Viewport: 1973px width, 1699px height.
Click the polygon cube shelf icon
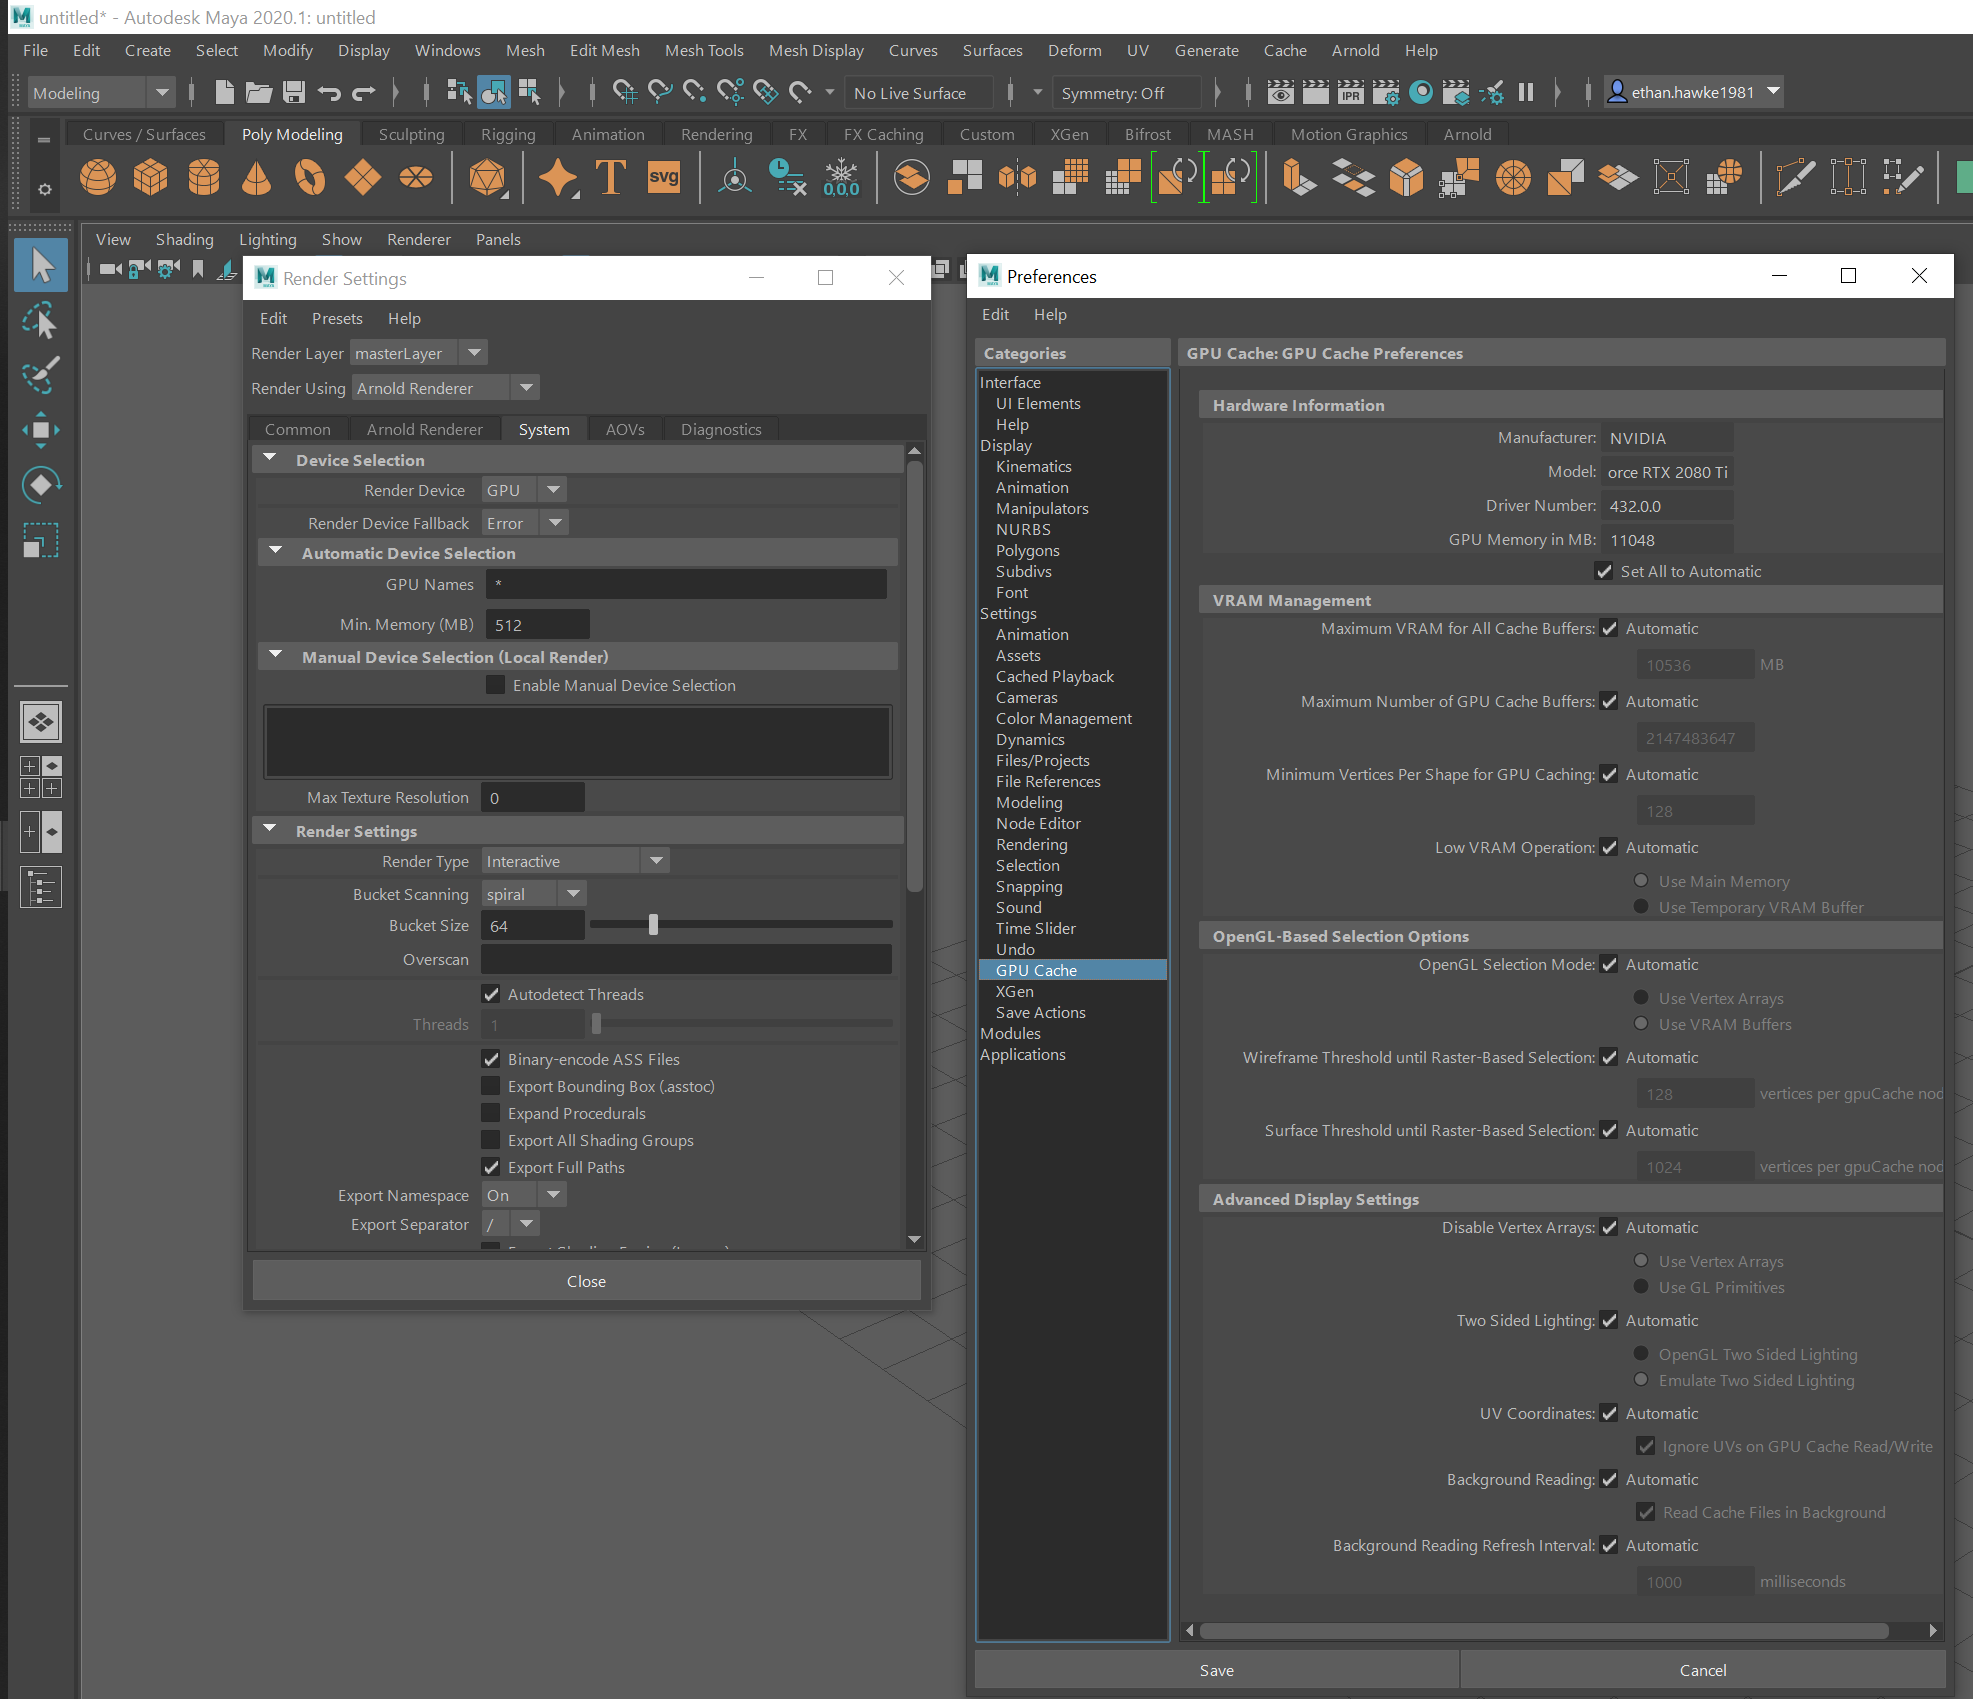coord(151,178)
